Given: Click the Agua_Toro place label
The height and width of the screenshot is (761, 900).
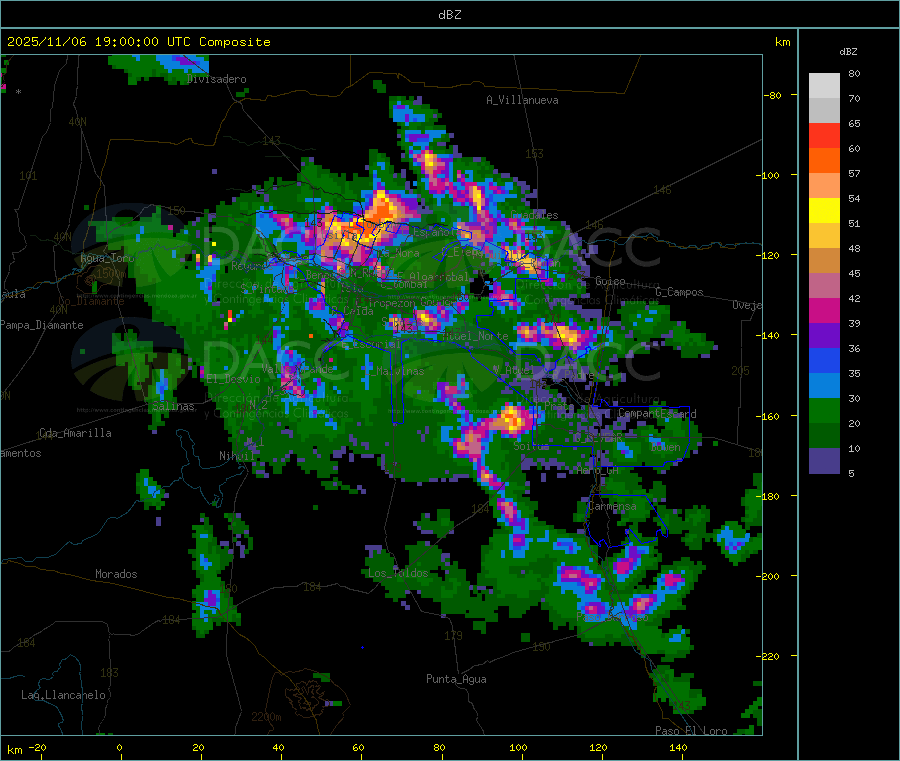Looking at the screenshot, I should [107, 258].
